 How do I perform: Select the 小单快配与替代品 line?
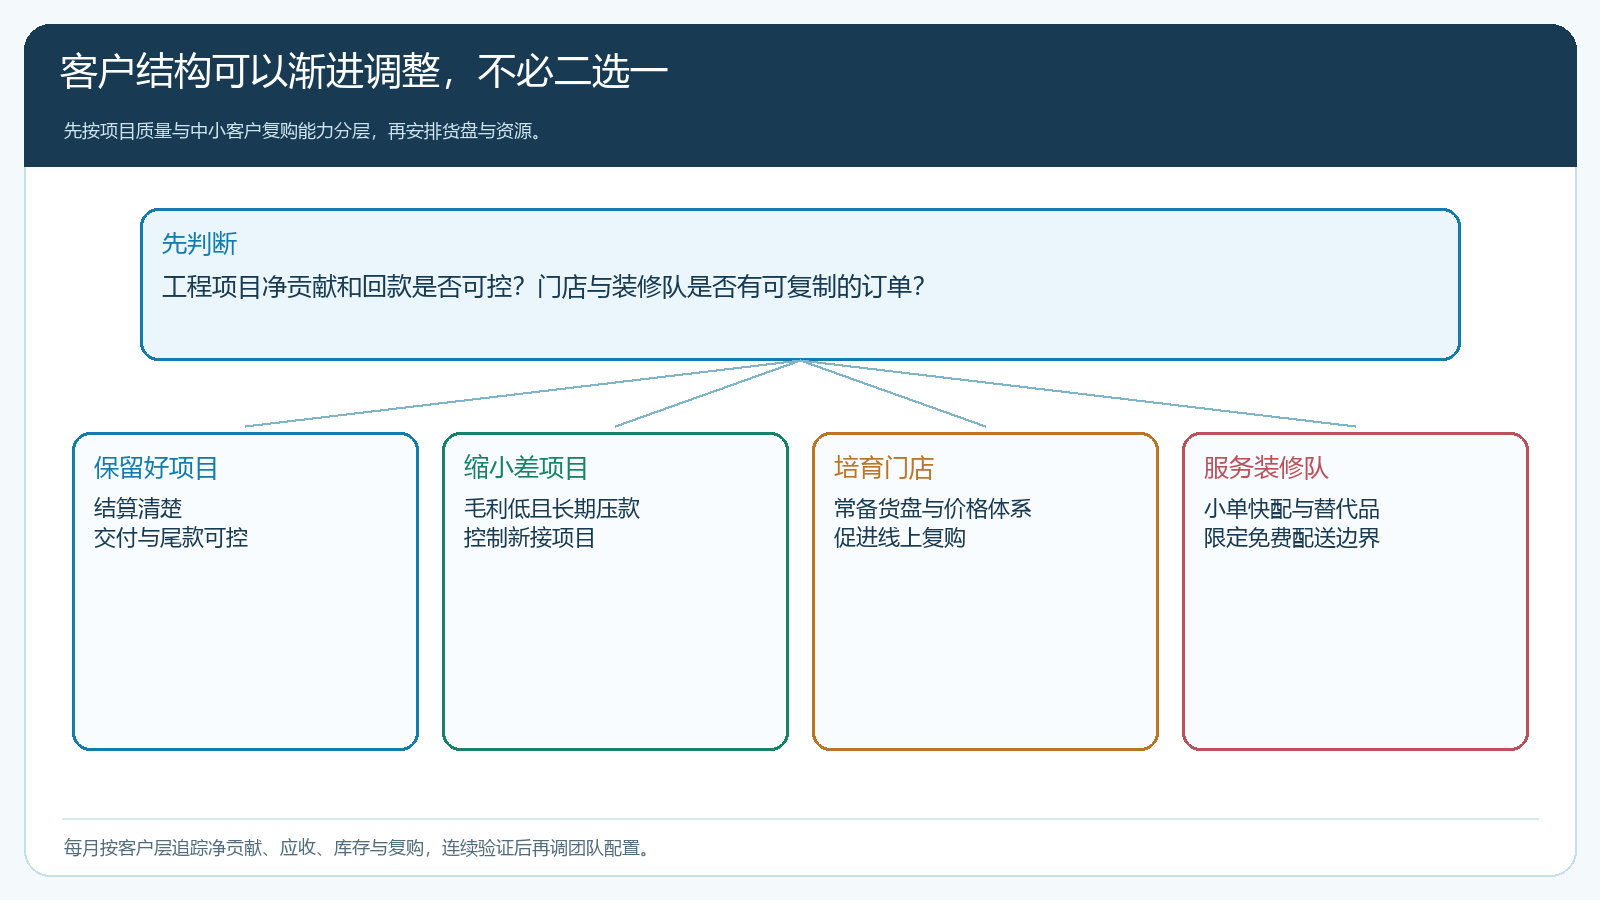coord(1292,508)
